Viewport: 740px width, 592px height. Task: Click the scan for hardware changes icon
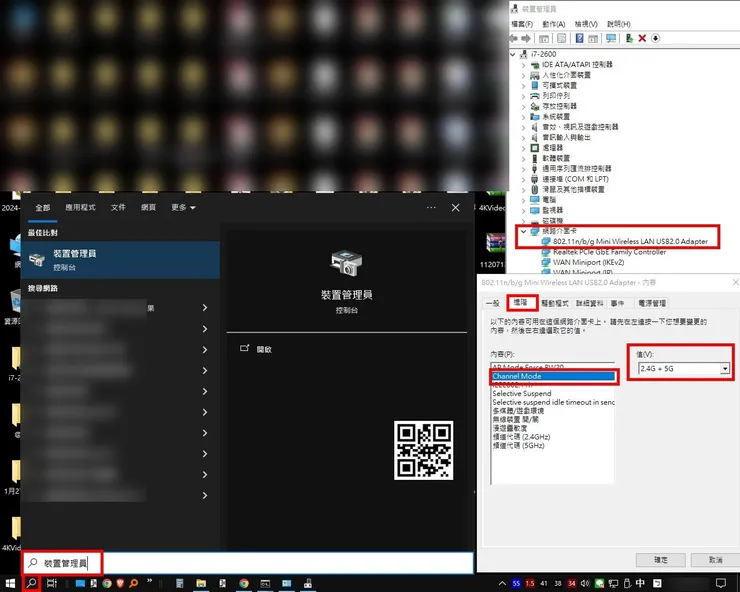click(611, 38)
